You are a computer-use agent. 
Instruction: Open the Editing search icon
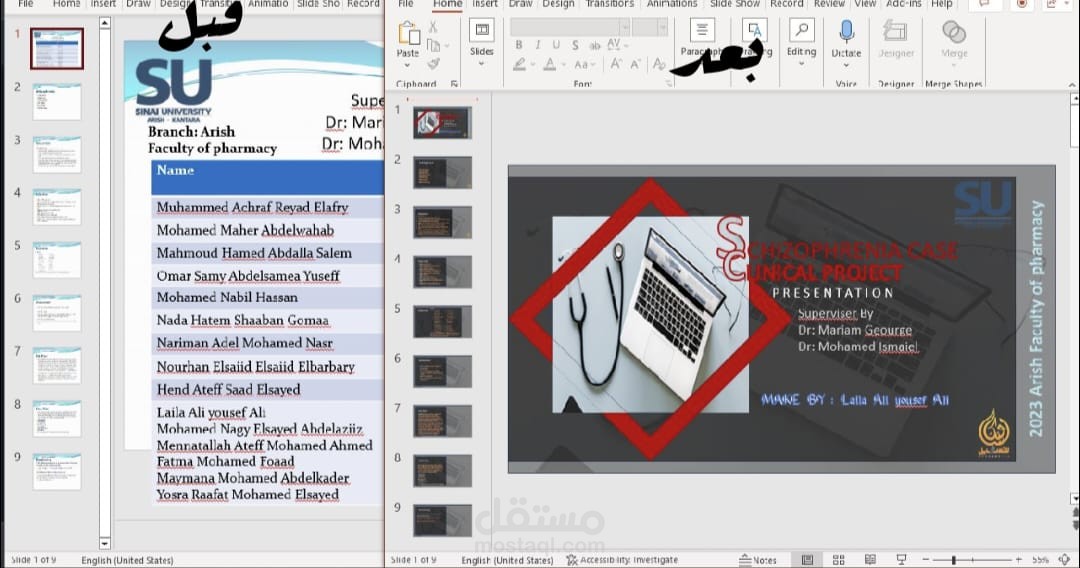[801, 31]
